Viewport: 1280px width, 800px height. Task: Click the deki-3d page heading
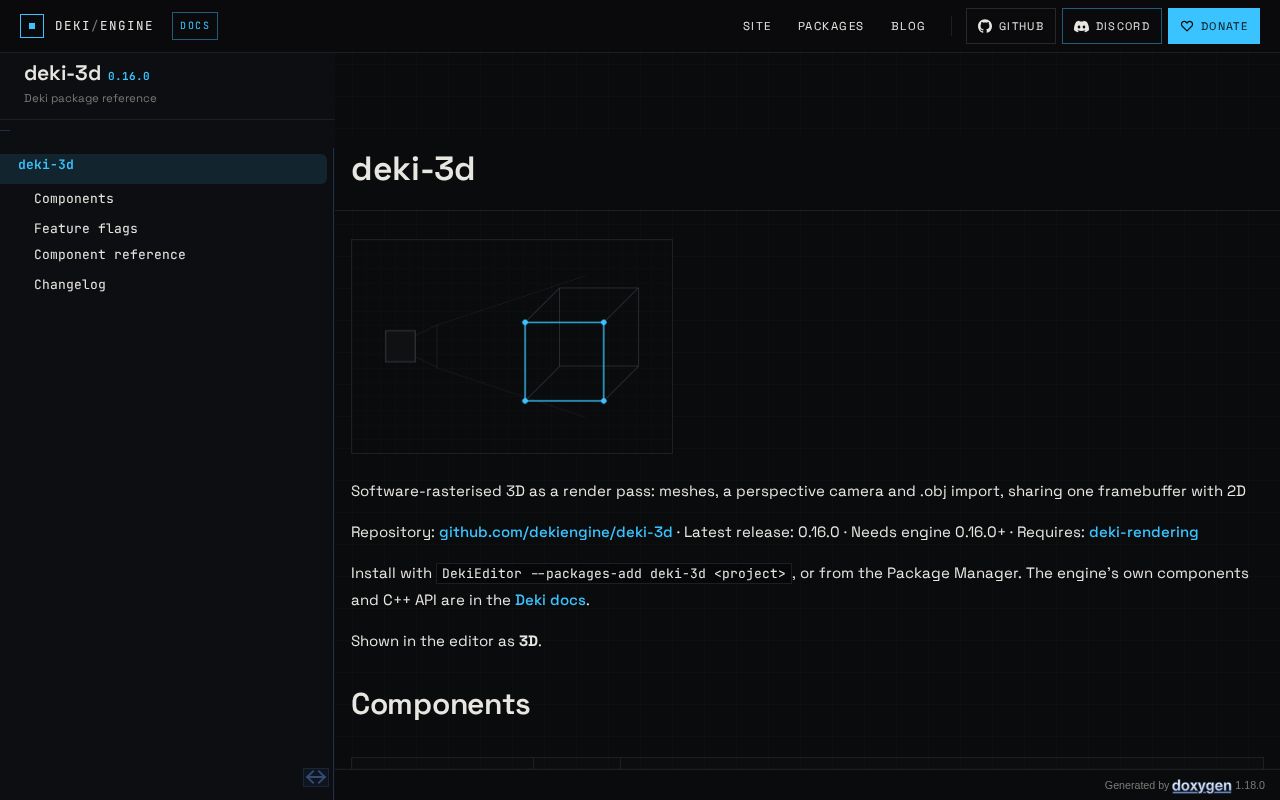413,169
